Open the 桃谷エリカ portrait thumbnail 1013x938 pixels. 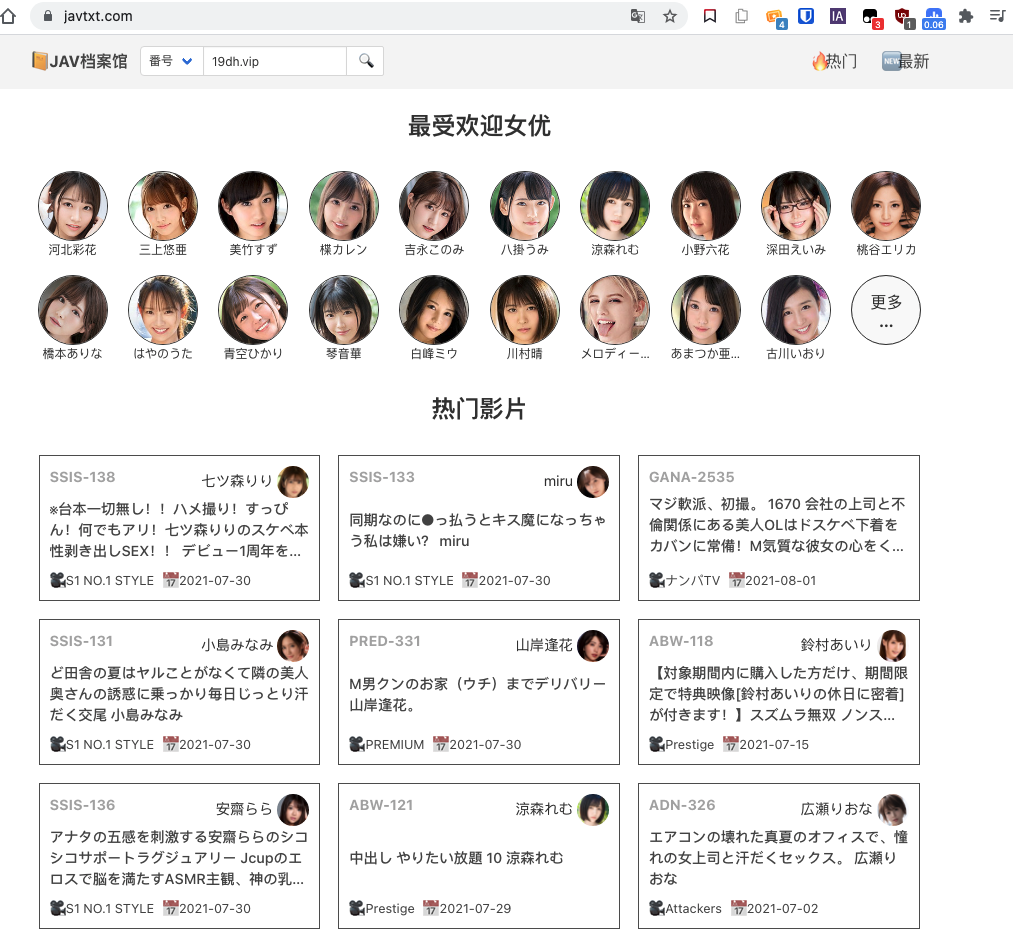tap(886, 205)
